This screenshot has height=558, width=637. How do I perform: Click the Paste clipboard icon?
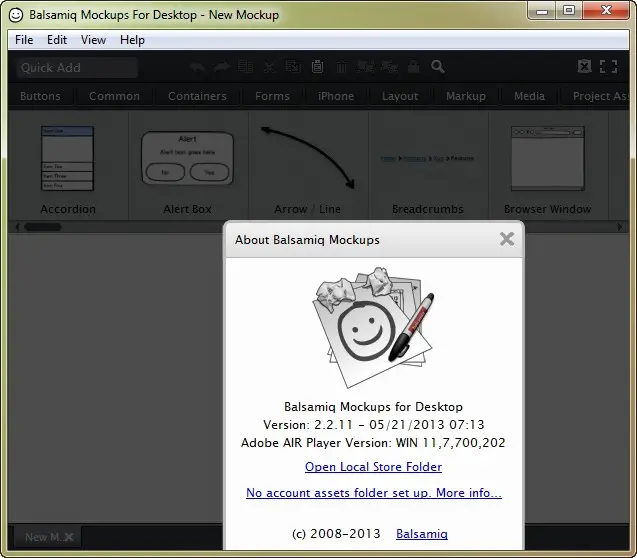pyautogui.click(x=317, y=67)
